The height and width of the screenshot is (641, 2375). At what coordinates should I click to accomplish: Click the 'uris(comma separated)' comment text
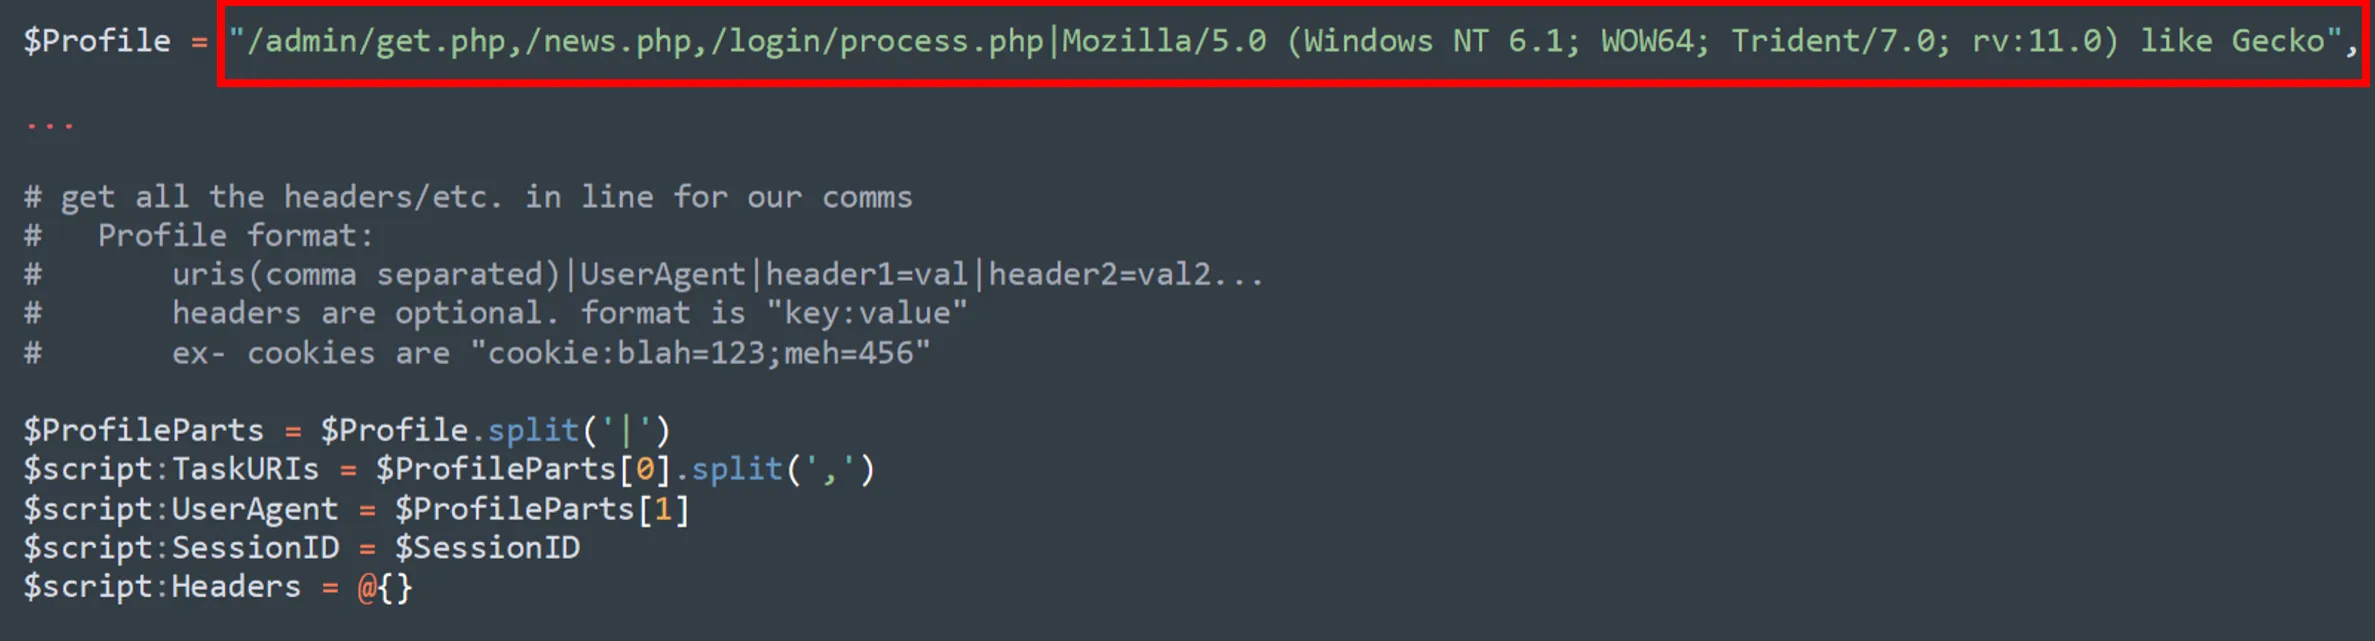pyautogui.click(x=366, y=275)
